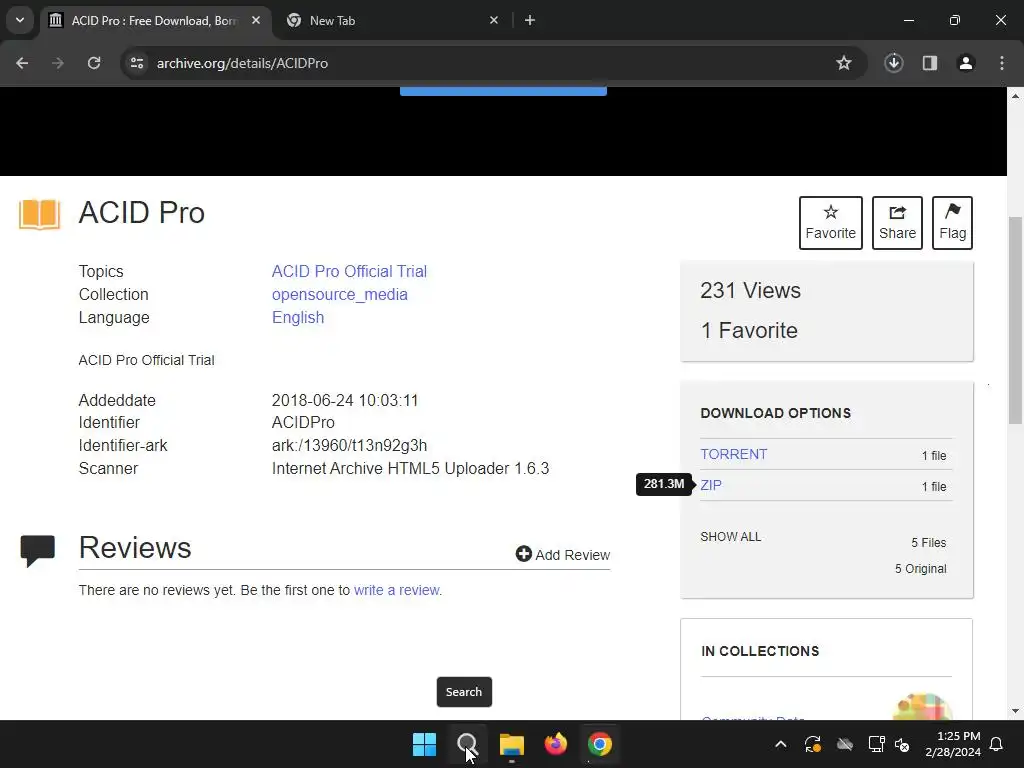Screen dimensions: 1024x768
Task: Click the Favorite star button
Action: pyautogui.click(x=830, y=223)
